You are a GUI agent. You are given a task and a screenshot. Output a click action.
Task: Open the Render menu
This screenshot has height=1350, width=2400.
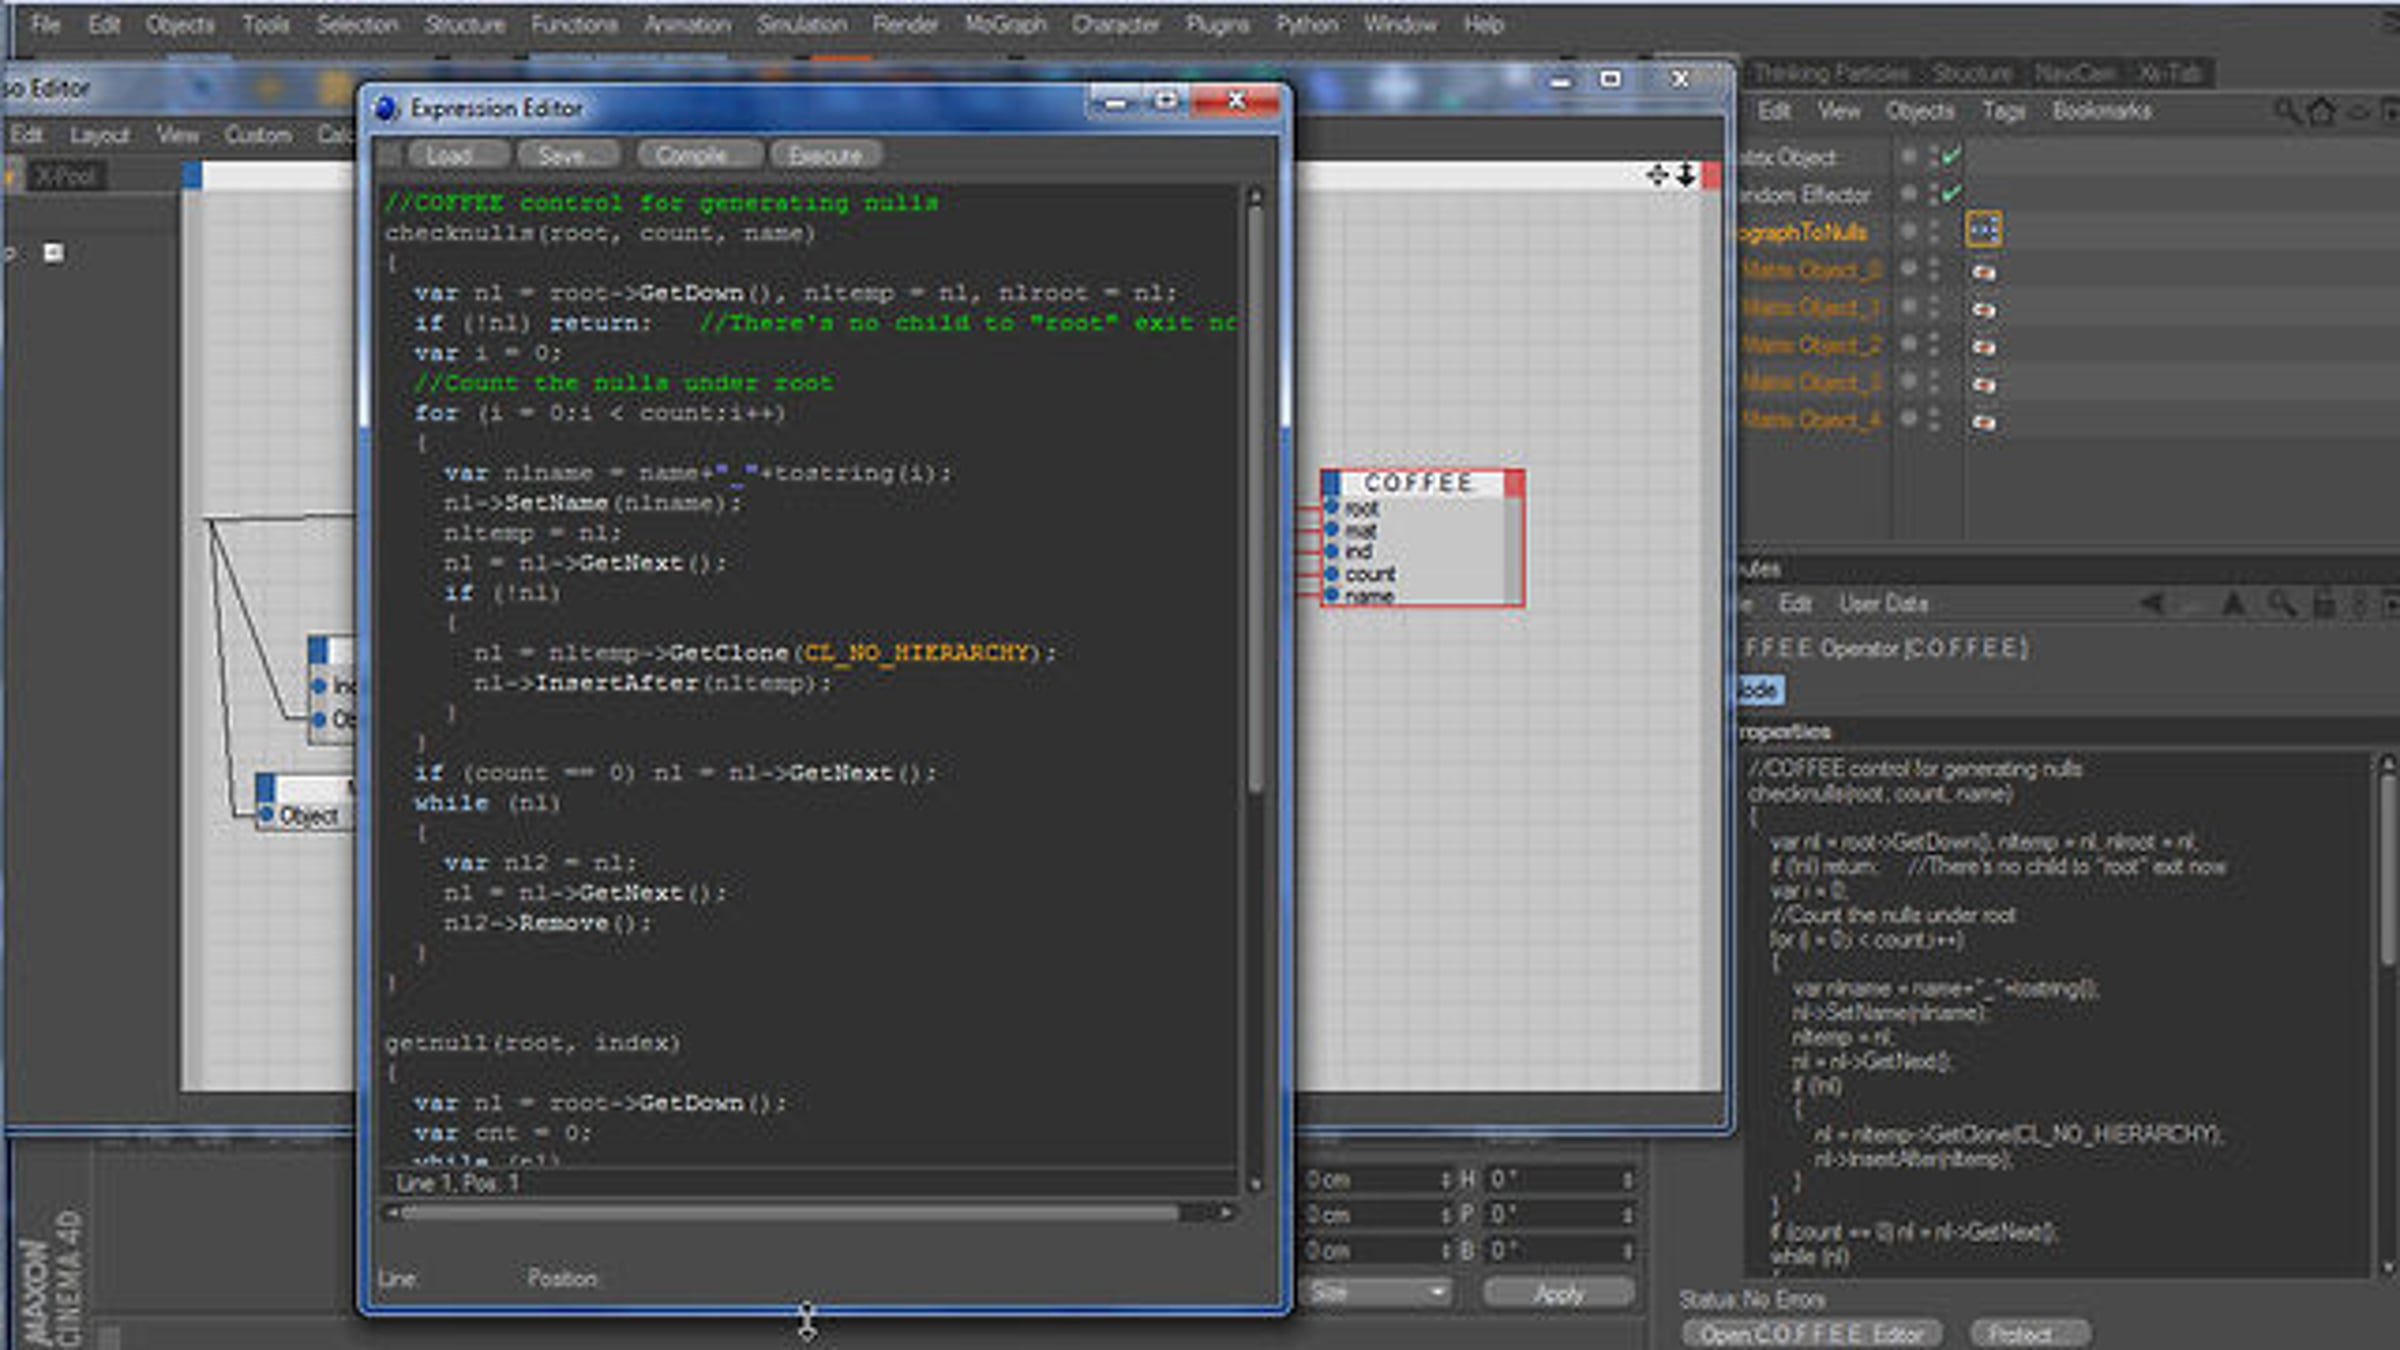905,24
